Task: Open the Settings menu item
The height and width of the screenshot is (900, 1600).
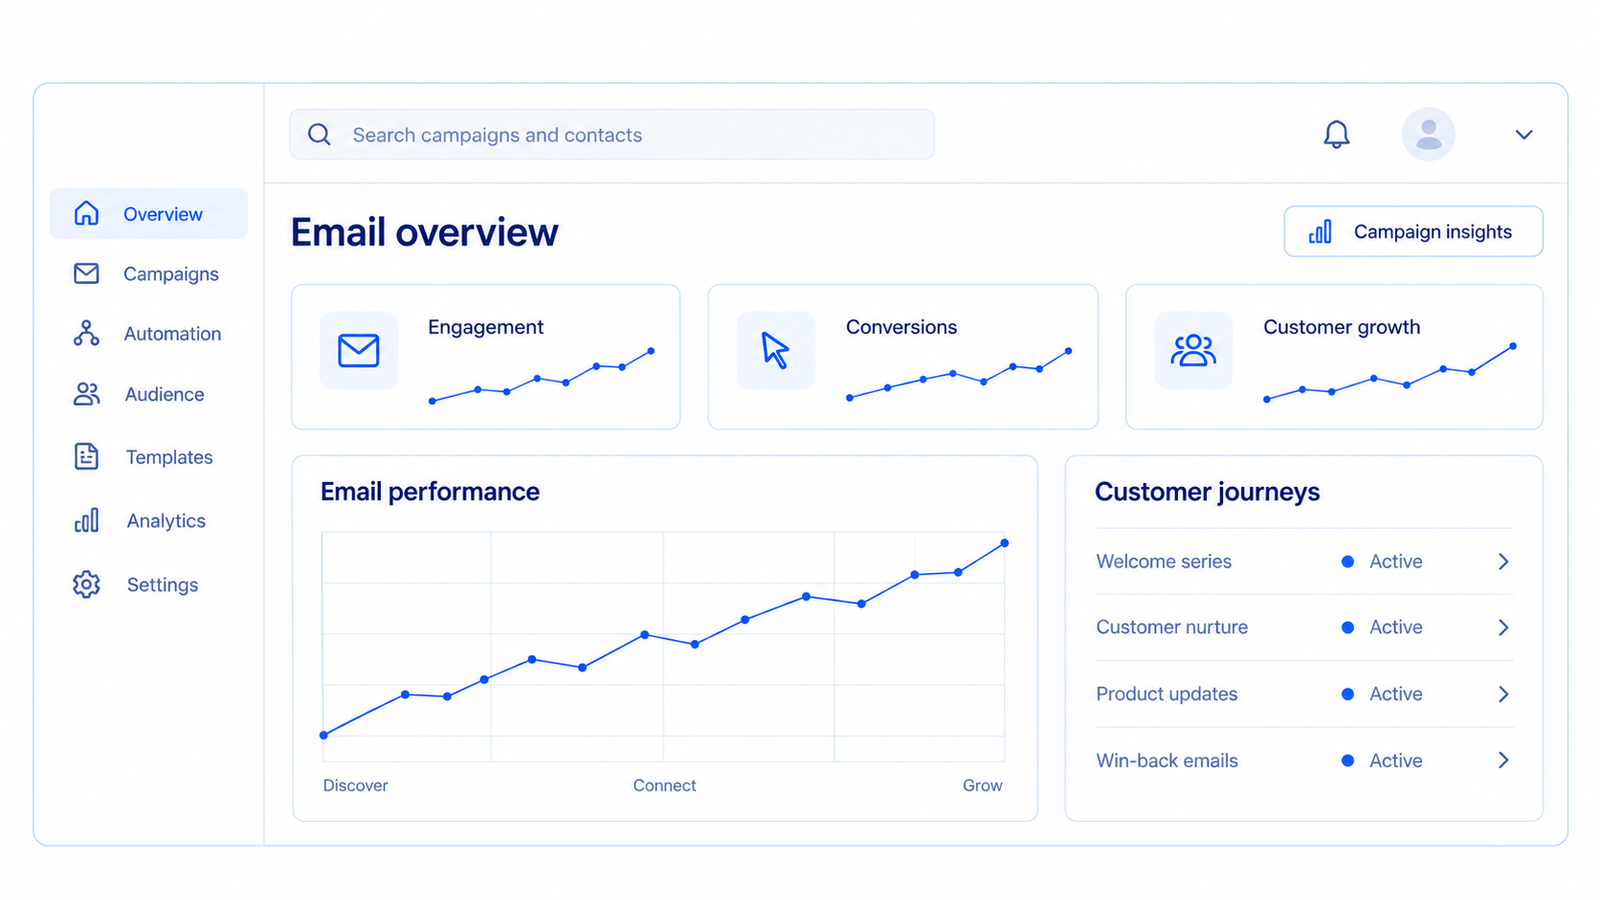Action: (149, 584)
